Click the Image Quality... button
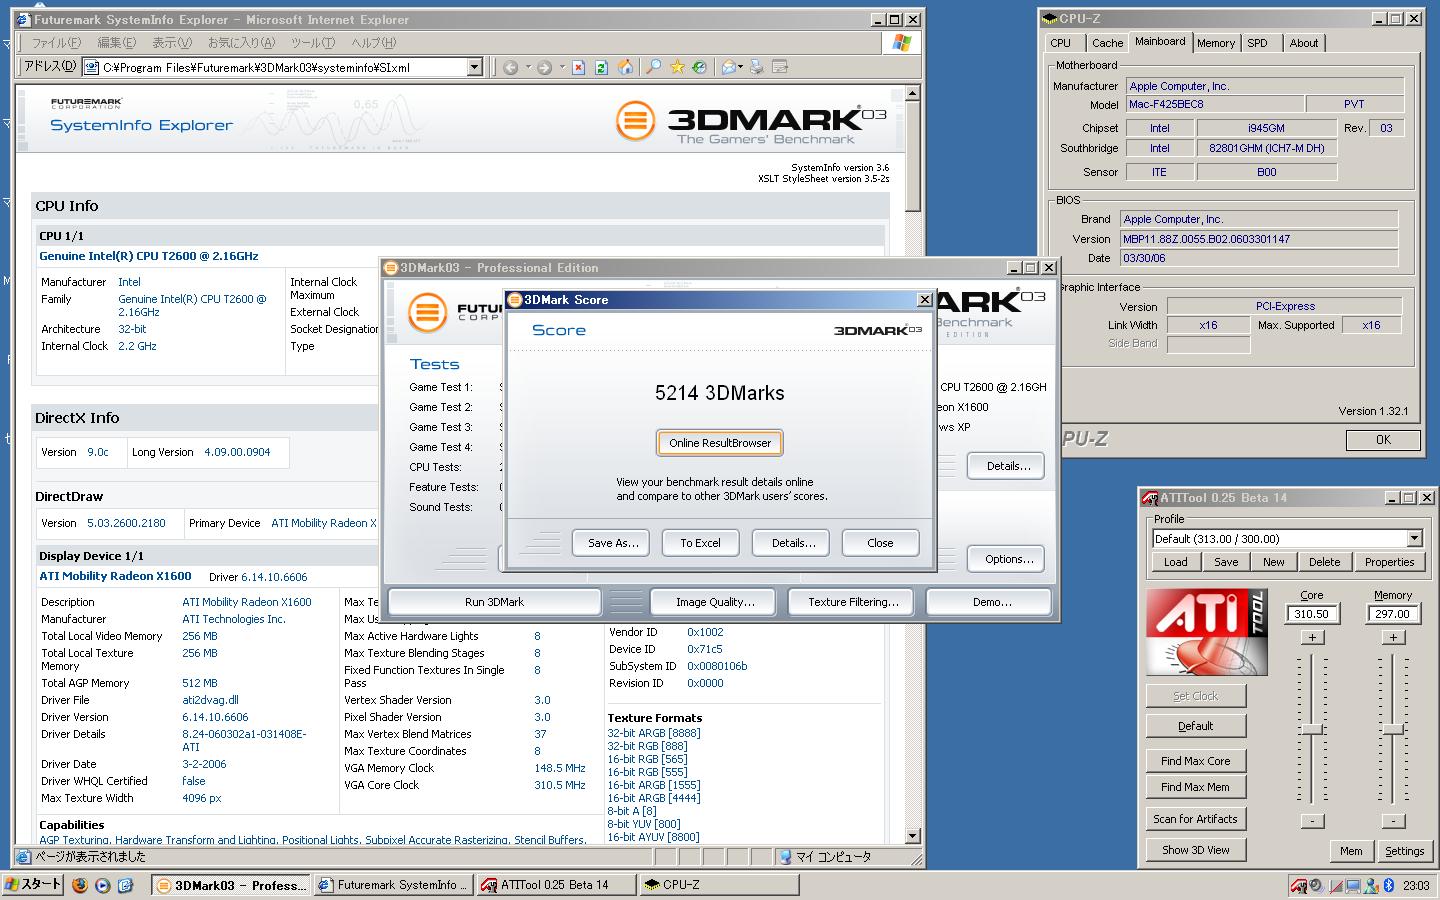This screenshot has width=1440, height=900. click(x=715, y=602)
